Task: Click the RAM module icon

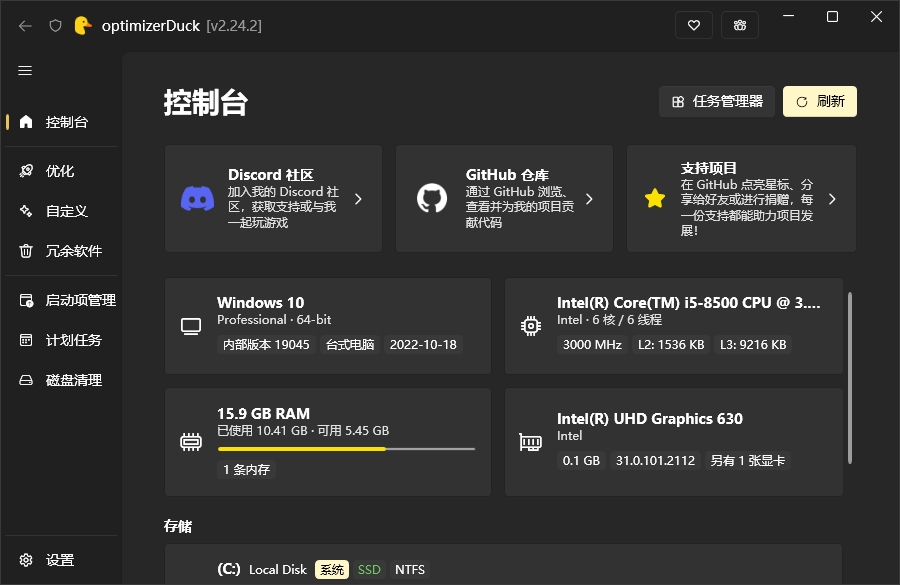Action: [191, 442]
